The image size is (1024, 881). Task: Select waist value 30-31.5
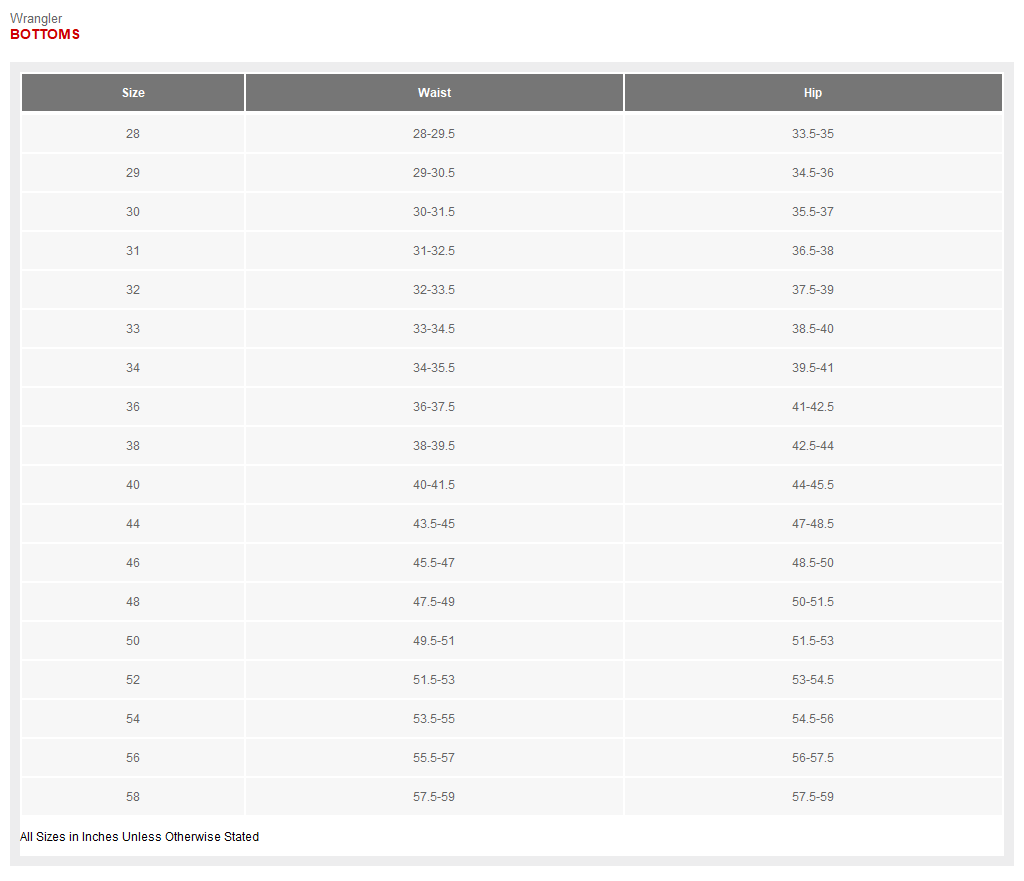click(434, 212)
